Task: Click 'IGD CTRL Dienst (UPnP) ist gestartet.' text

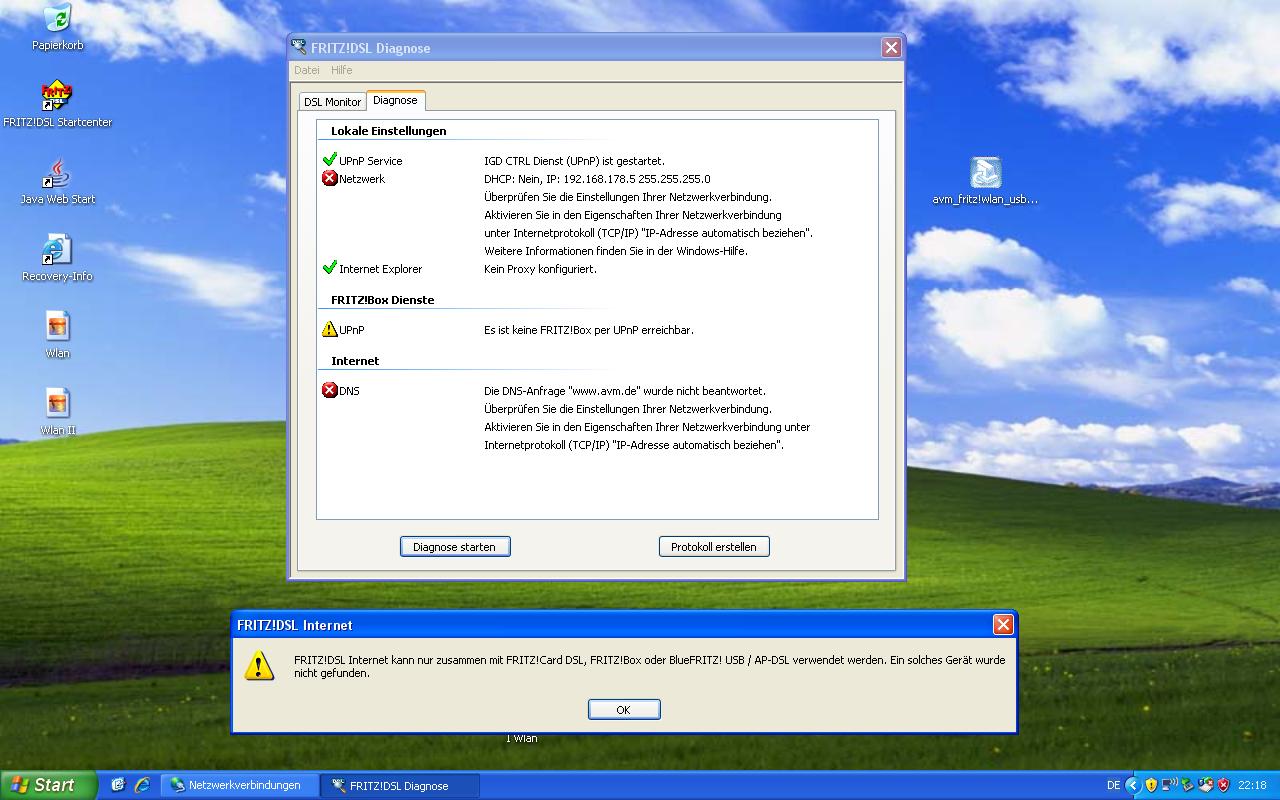Action: 574,161
